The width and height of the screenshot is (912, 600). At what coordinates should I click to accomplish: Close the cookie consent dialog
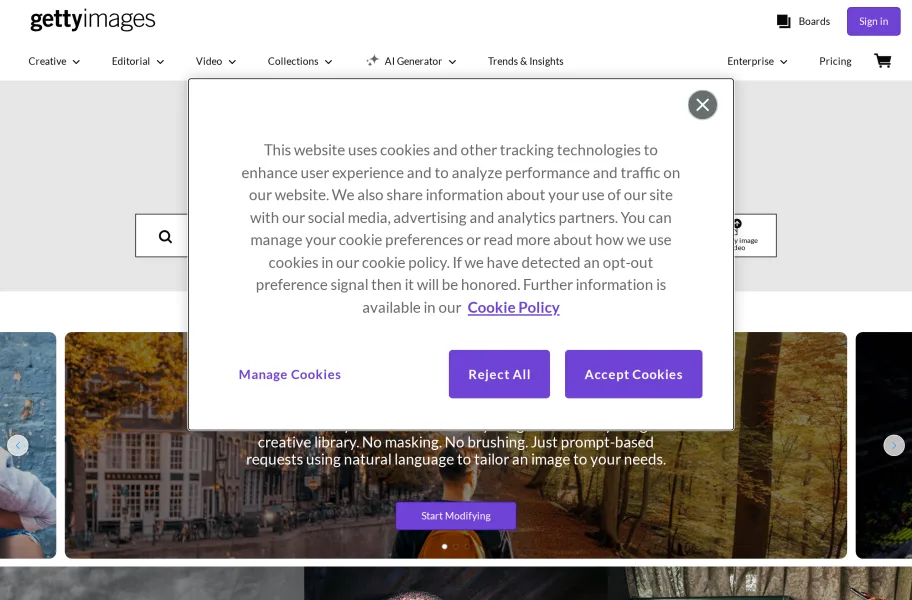pos(702,105)
